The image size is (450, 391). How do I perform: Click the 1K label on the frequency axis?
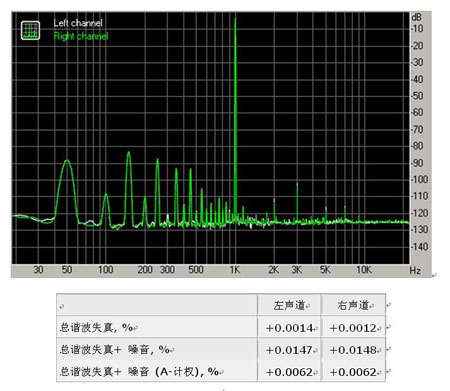(235, 270)
